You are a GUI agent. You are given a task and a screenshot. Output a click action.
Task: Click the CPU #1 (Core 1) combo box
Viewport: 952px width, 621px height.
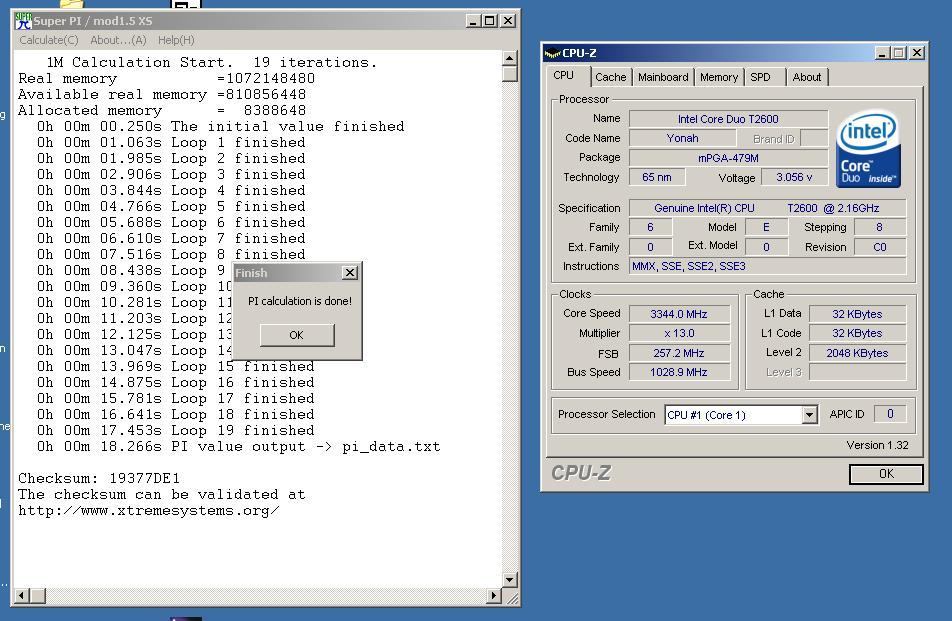741,415
